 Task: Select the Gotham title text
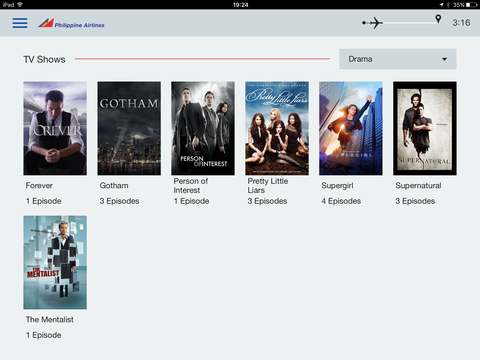(114, 186)
